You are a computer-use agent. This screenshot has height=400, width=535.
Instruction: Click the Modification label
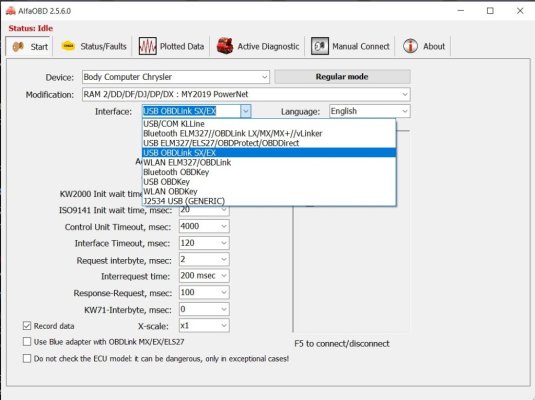(50, 95)
